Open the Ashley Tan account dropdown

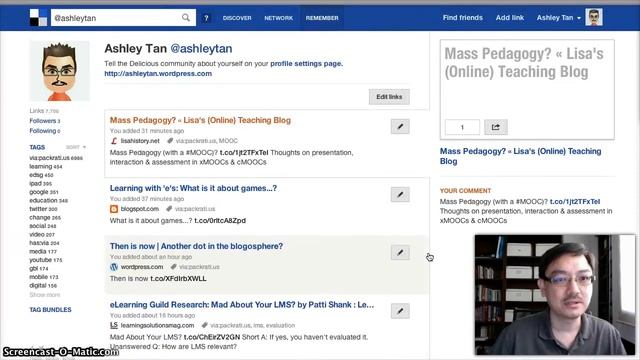pos(558,18)
